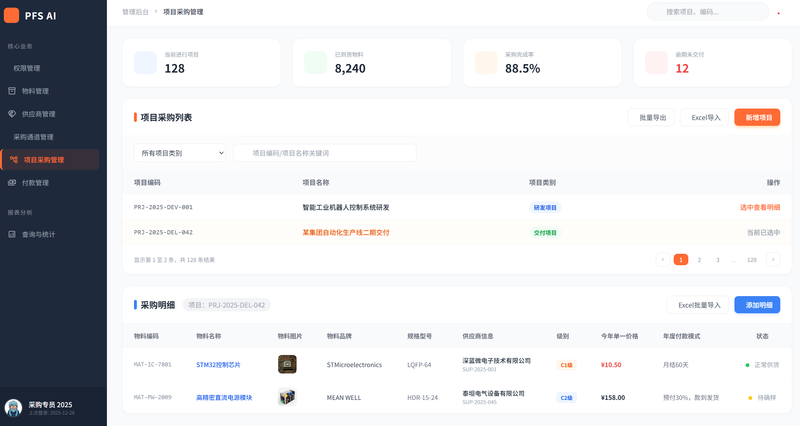Click supplier 深蓝微电子技术有限公司
Image resolution: width=800 pixels, height=426 pixels.
click(x=496, y=361)
